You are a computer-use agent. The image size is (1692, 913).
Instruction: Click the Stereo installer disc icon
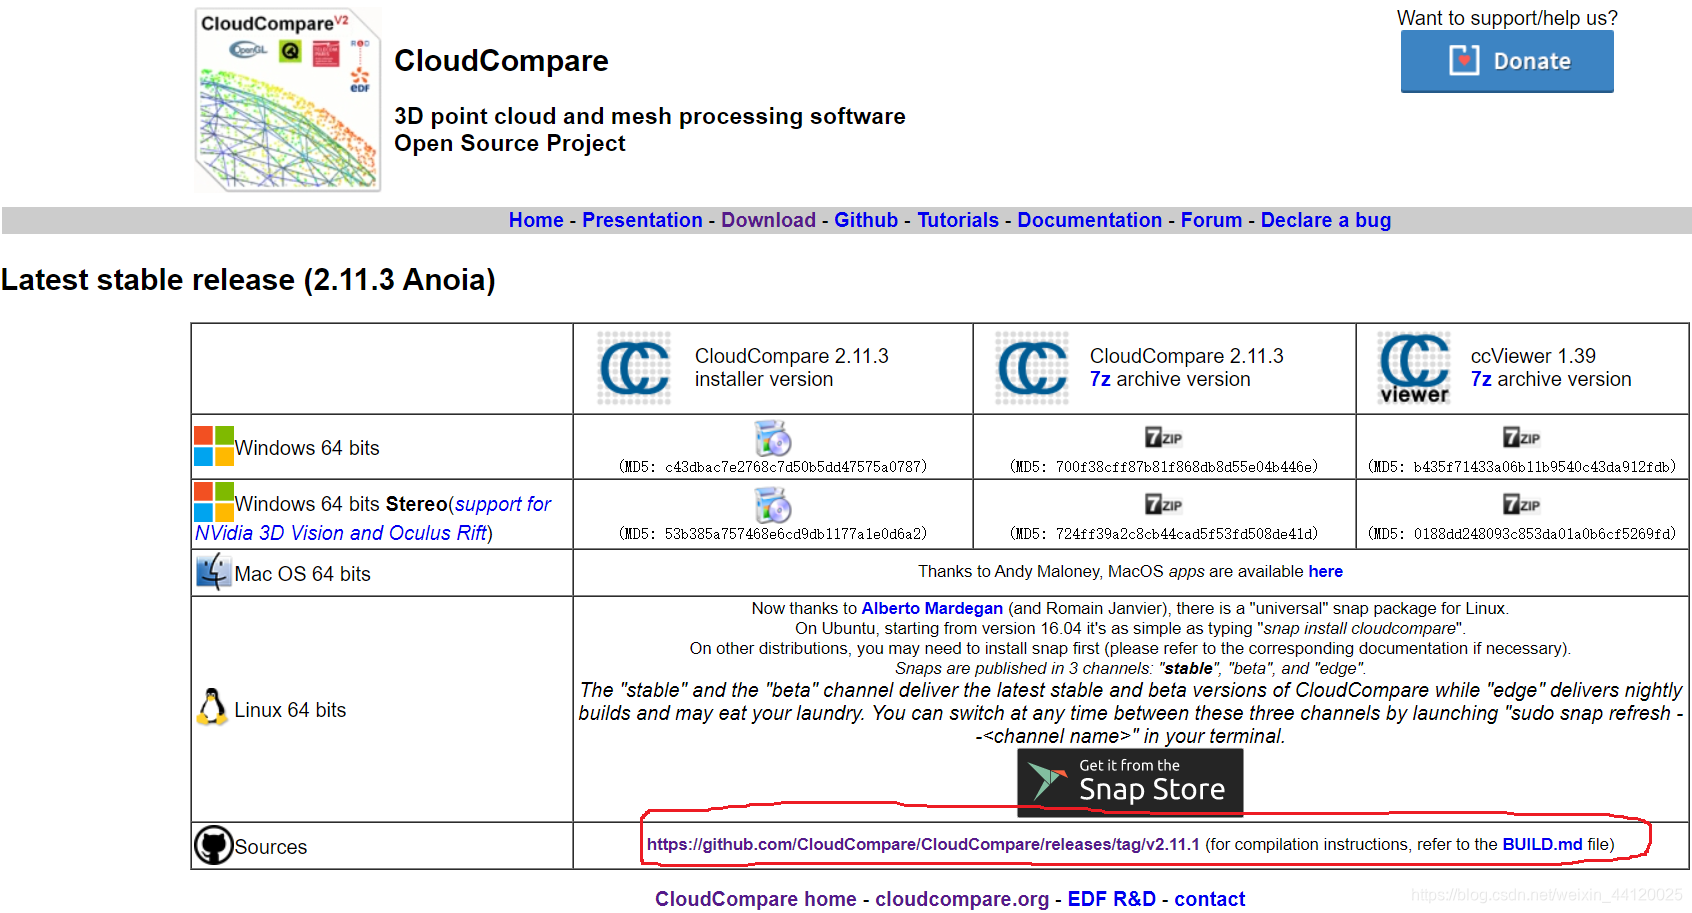[x=771, y=505]
